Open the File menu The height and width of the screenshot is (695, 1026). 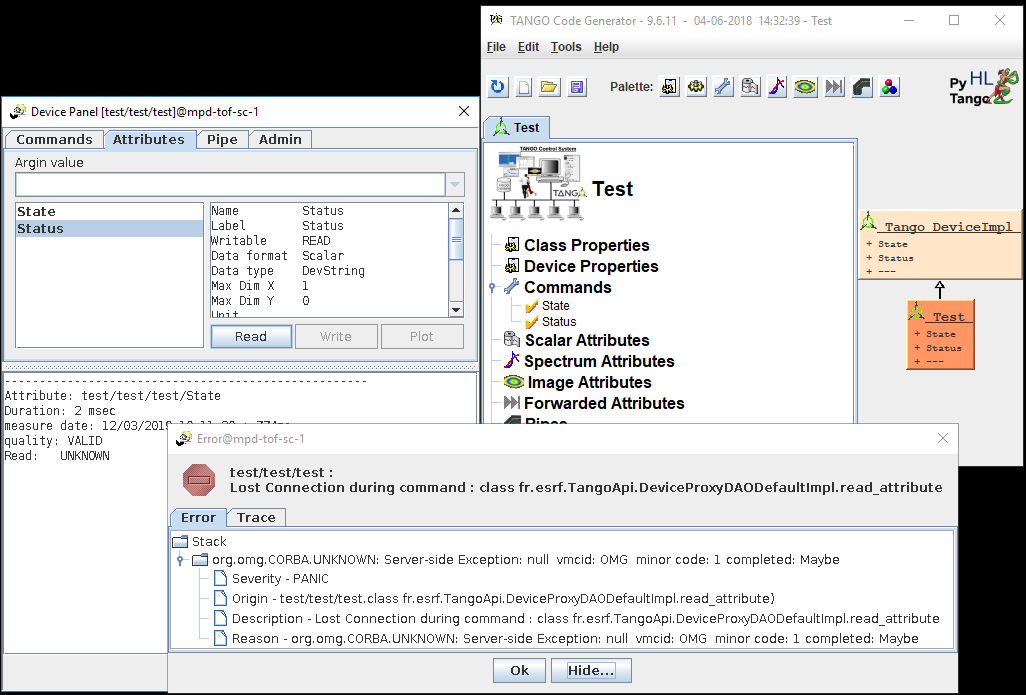click(x=496, y=46)
